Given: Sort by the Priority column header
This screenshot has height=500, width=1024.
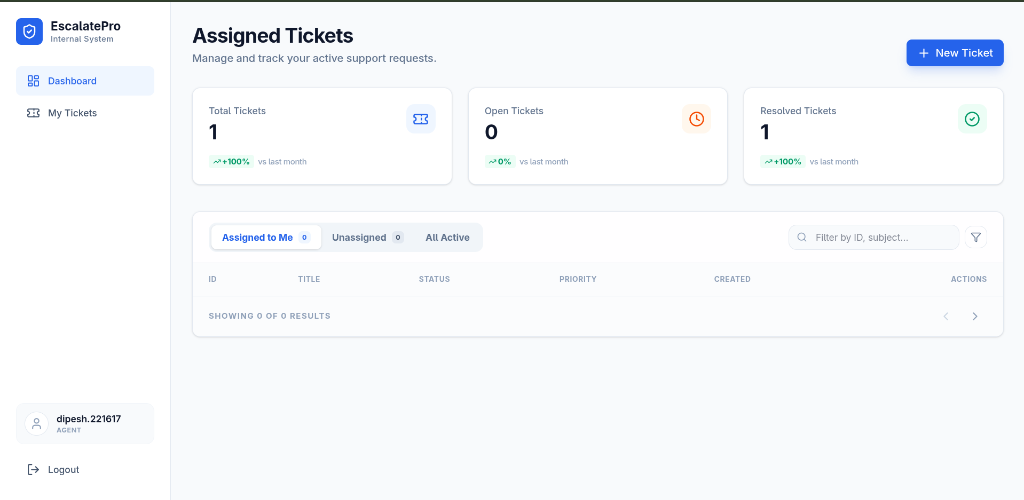Looking at the screenshot, I should click(578, 279).
